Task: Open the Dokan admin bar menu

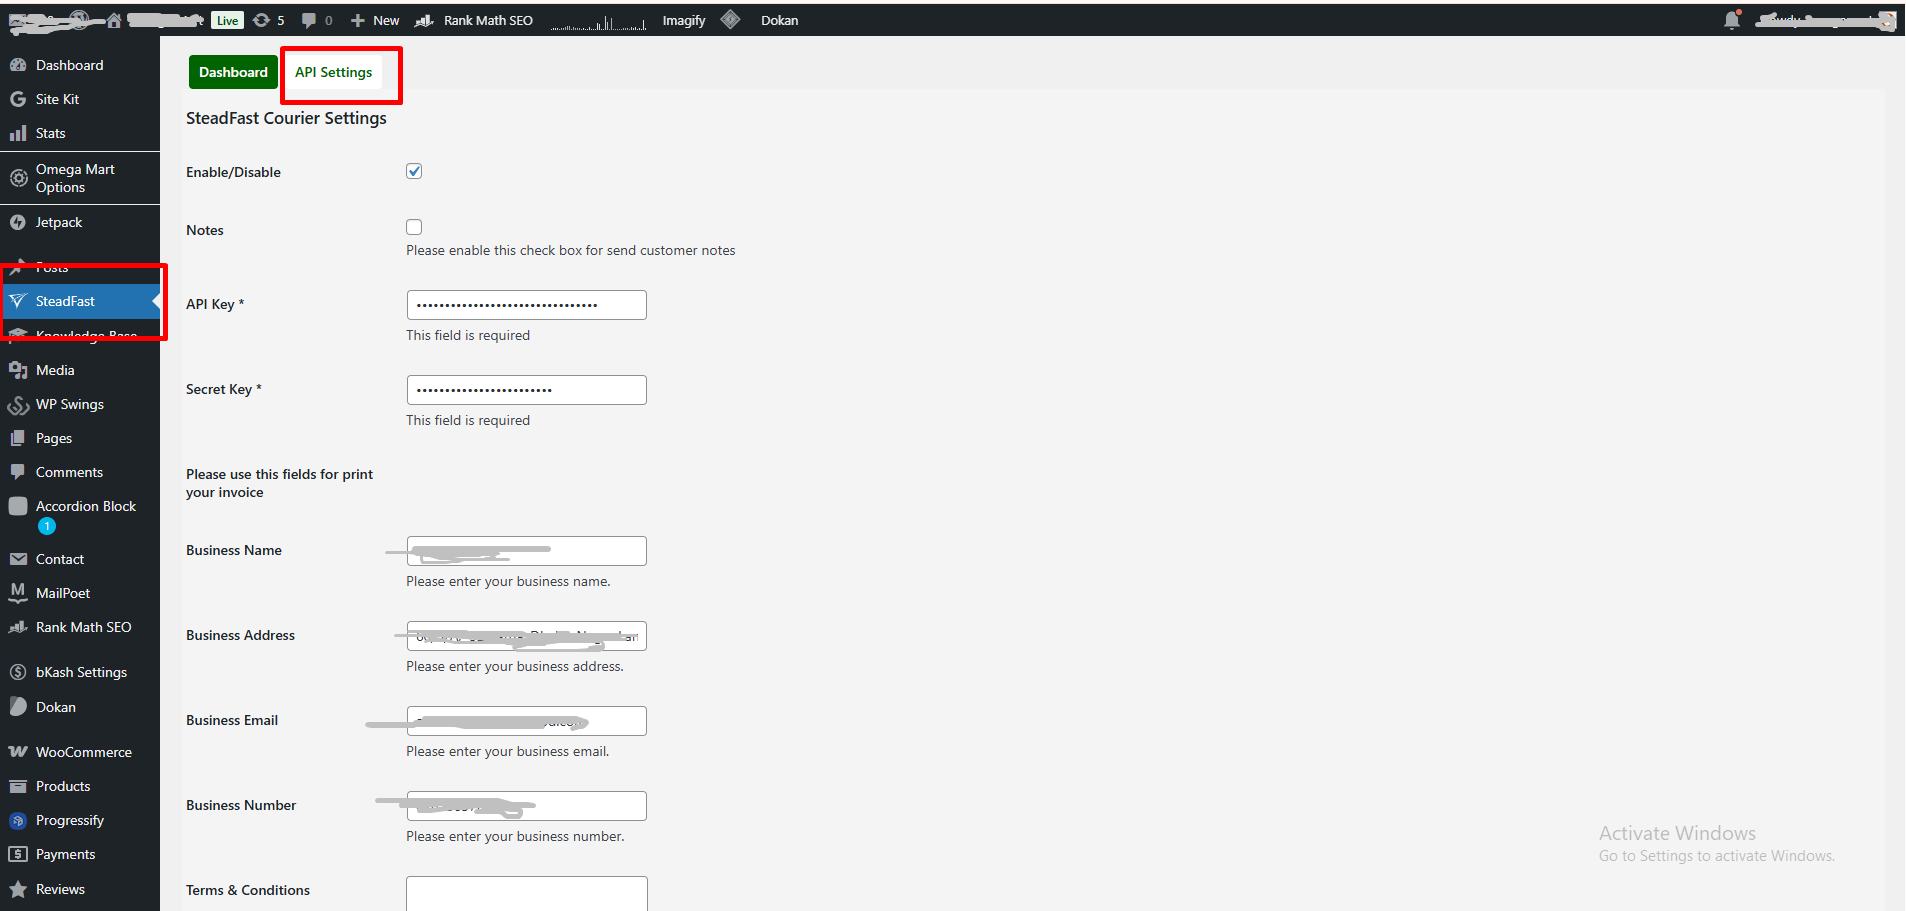Action: tap(778, 20)
